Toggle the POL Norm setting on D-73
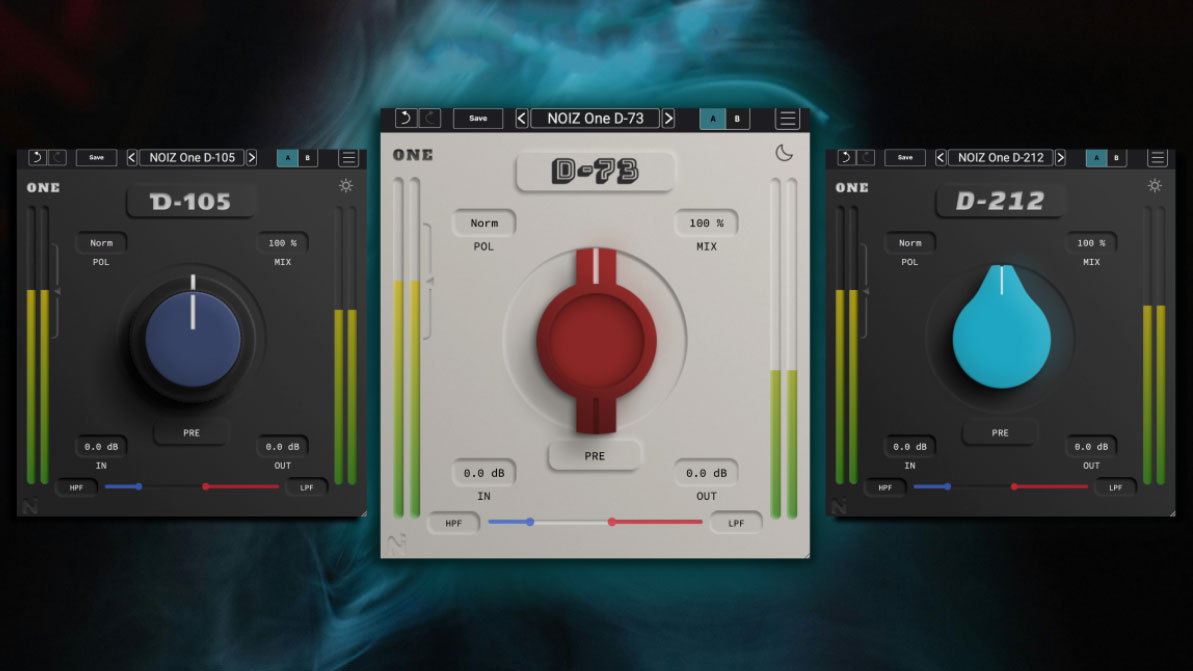The height and width of the screenshot is (671, 1193). (484, 222)
